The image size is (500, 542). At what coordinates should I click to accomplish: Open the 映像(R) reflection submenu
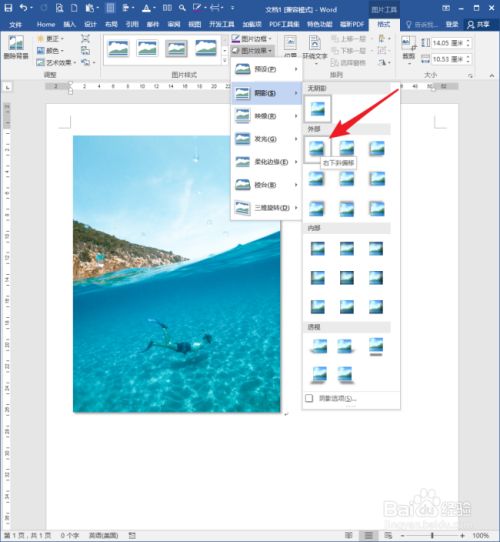coord(266,116)
